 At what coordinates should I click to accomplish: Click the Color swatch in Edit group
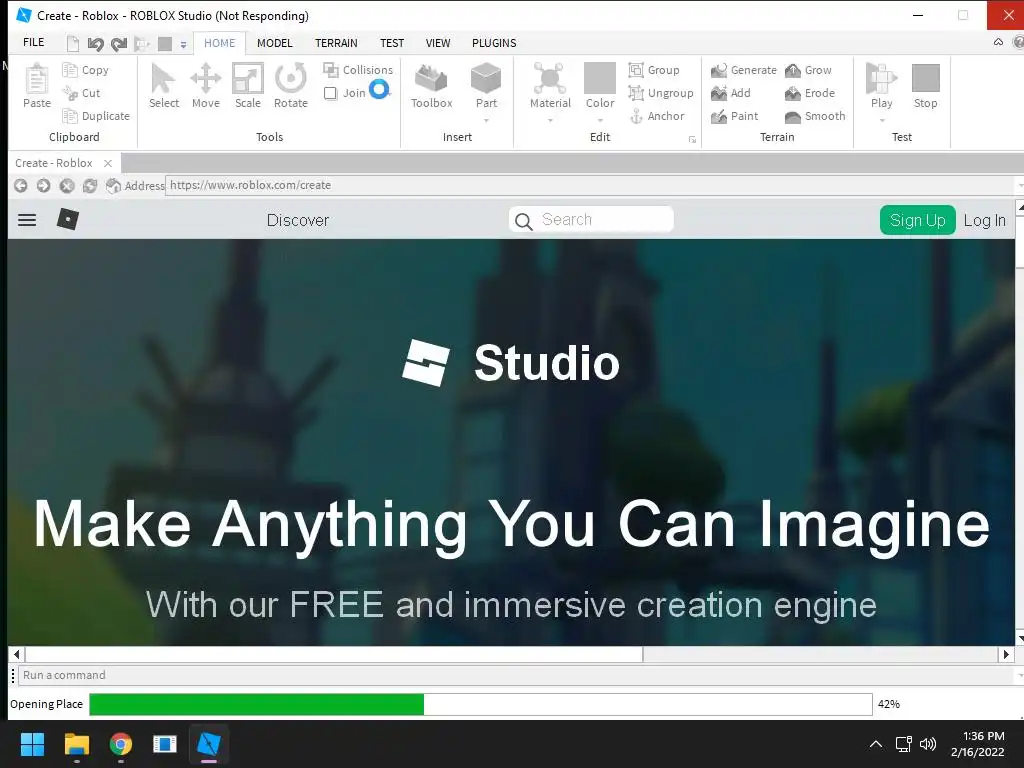click(600, 78)
